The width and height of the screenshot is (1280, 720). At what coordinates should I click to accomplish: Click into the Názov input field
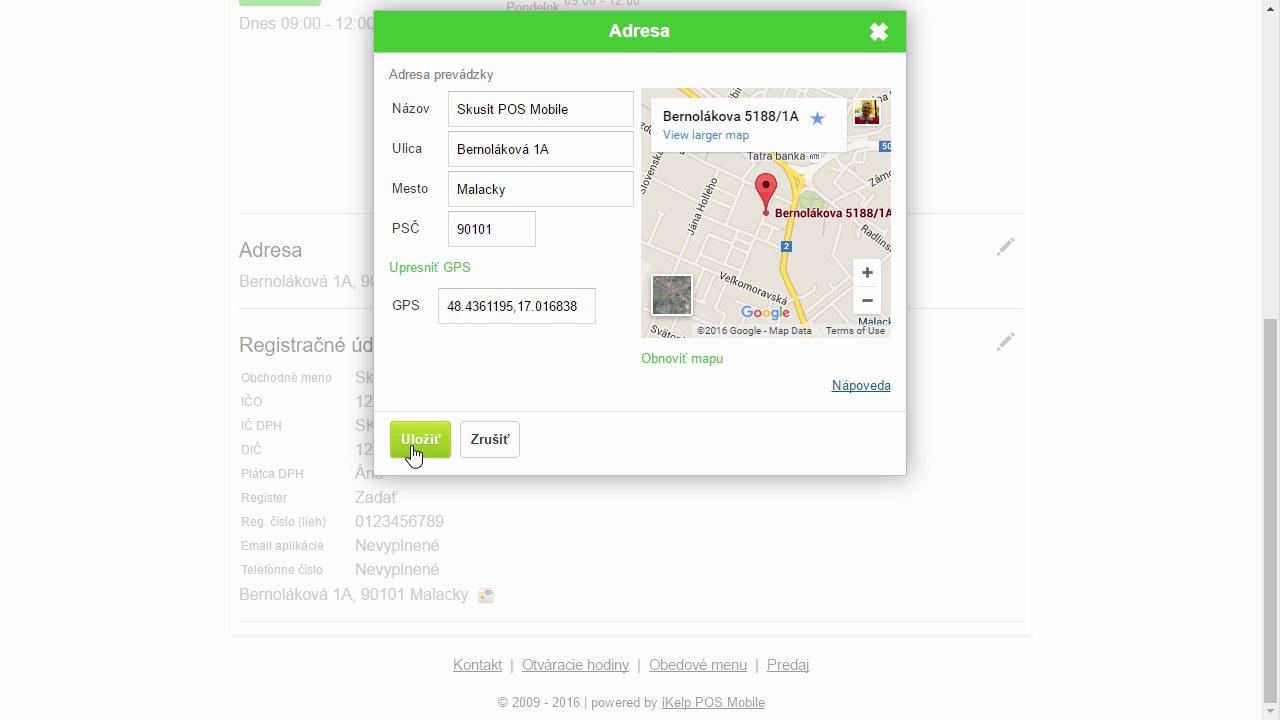point(541,109)
